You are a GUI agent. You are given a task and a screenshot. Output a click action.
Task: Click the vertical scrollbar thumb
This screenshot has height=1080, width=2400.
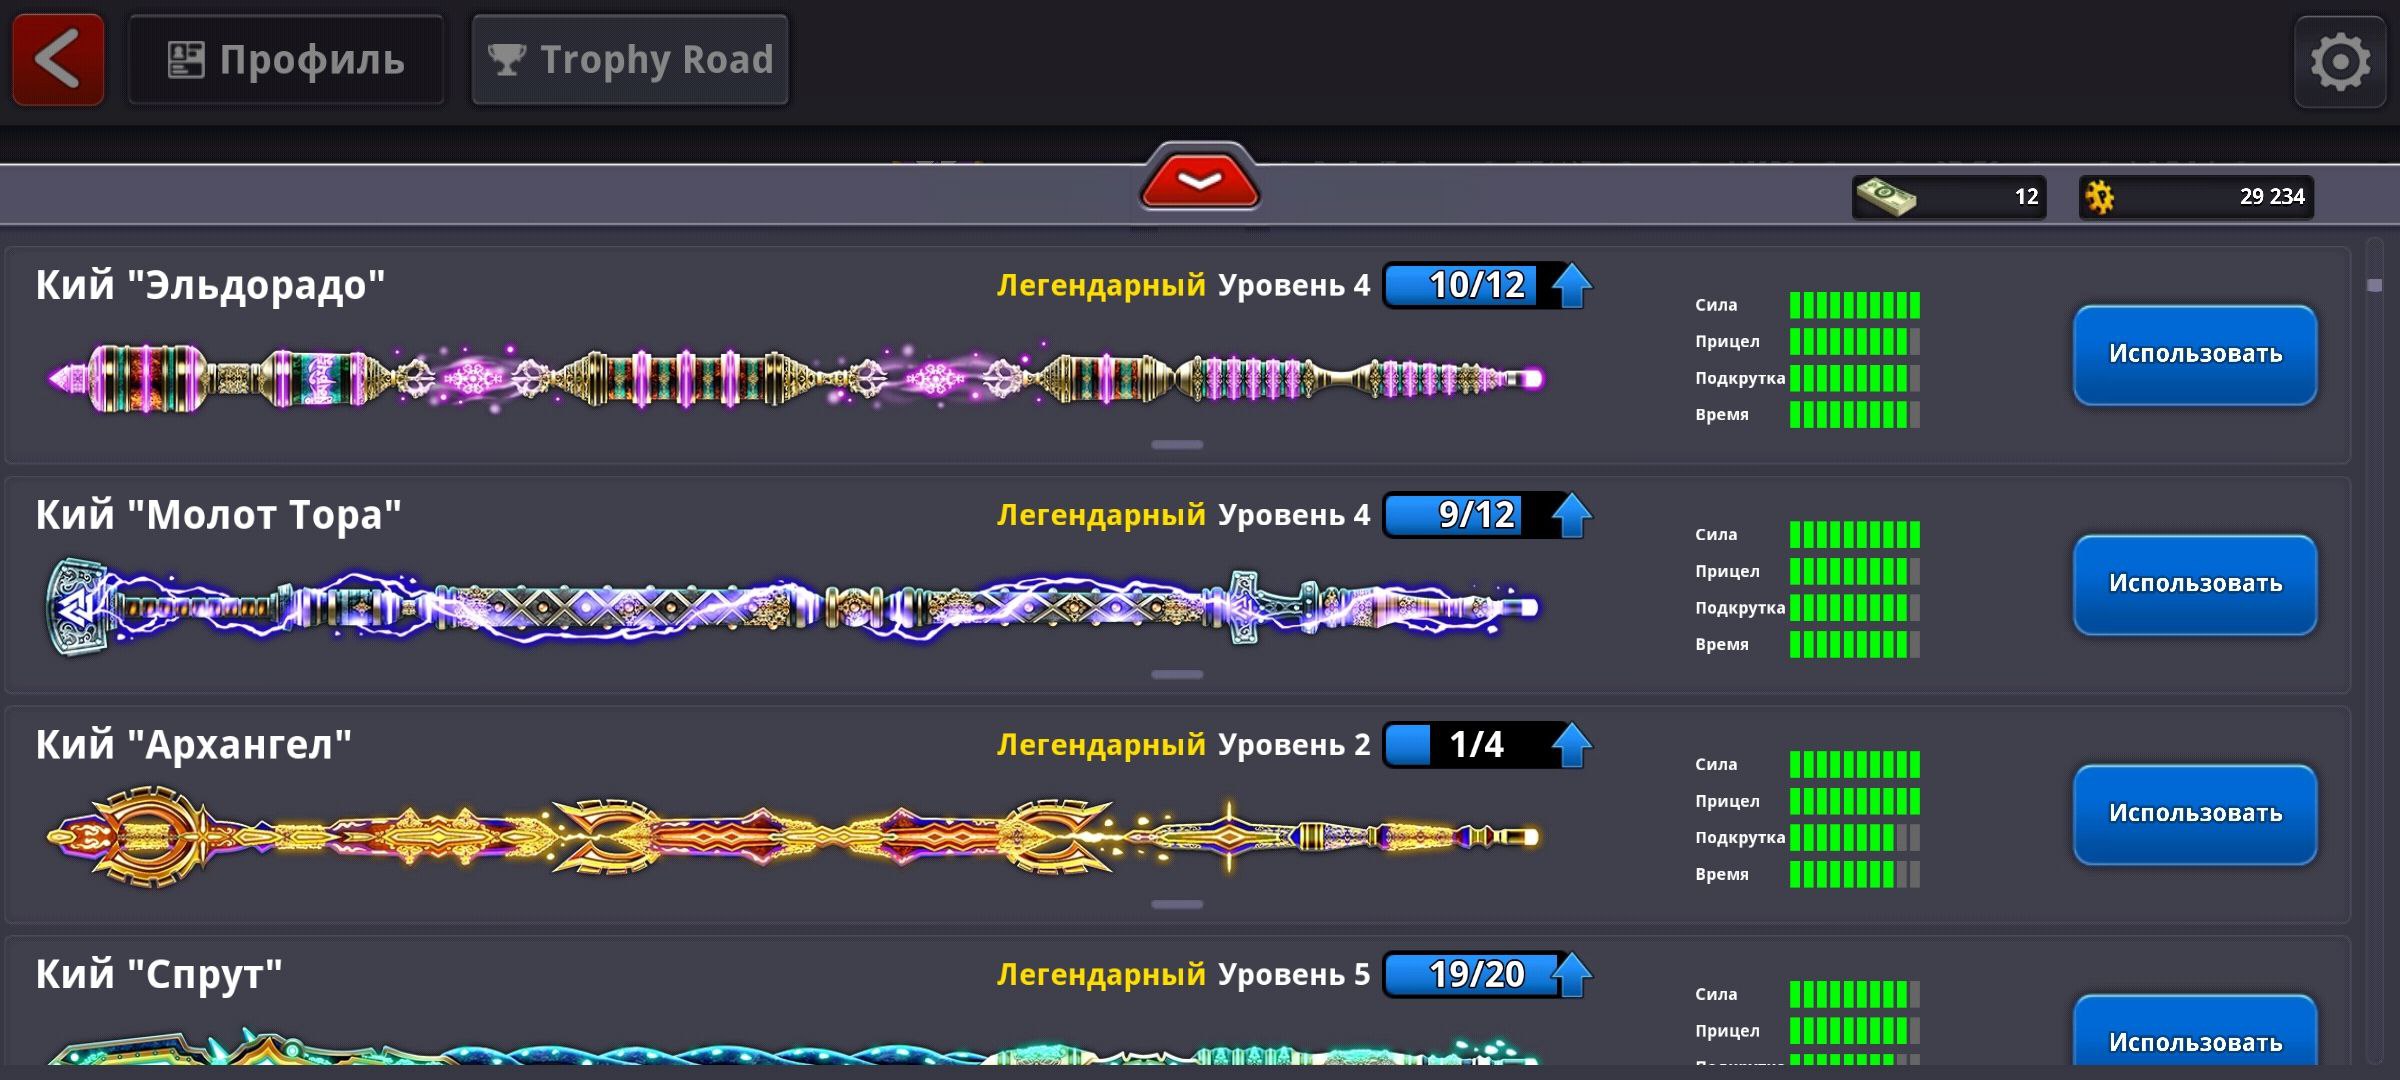(2375, 286)
